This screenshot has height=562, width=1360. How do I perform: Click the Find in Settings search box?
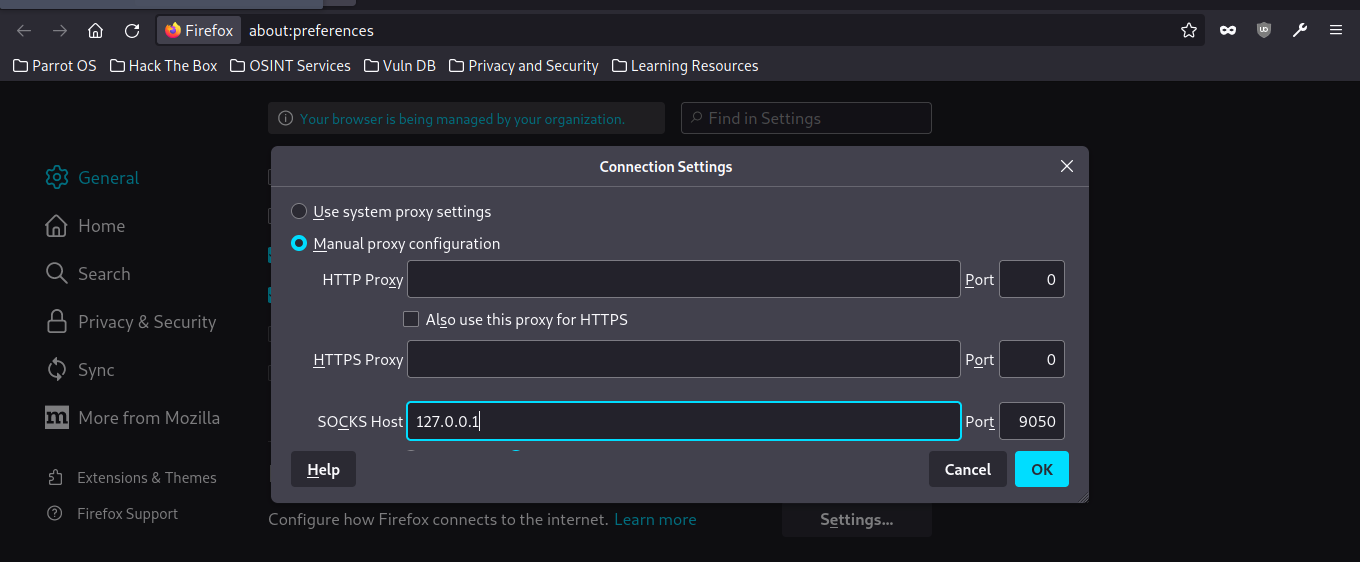coord(806,118)
